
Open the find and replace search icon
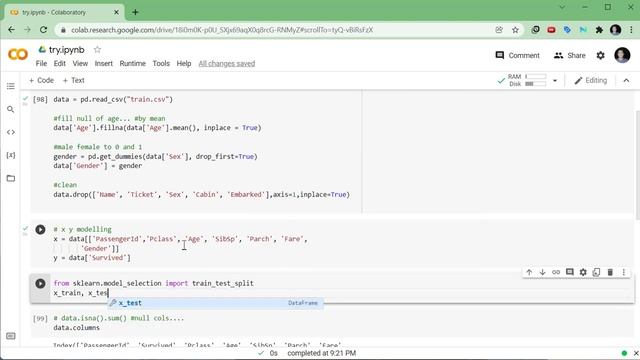tap(11, 109)
